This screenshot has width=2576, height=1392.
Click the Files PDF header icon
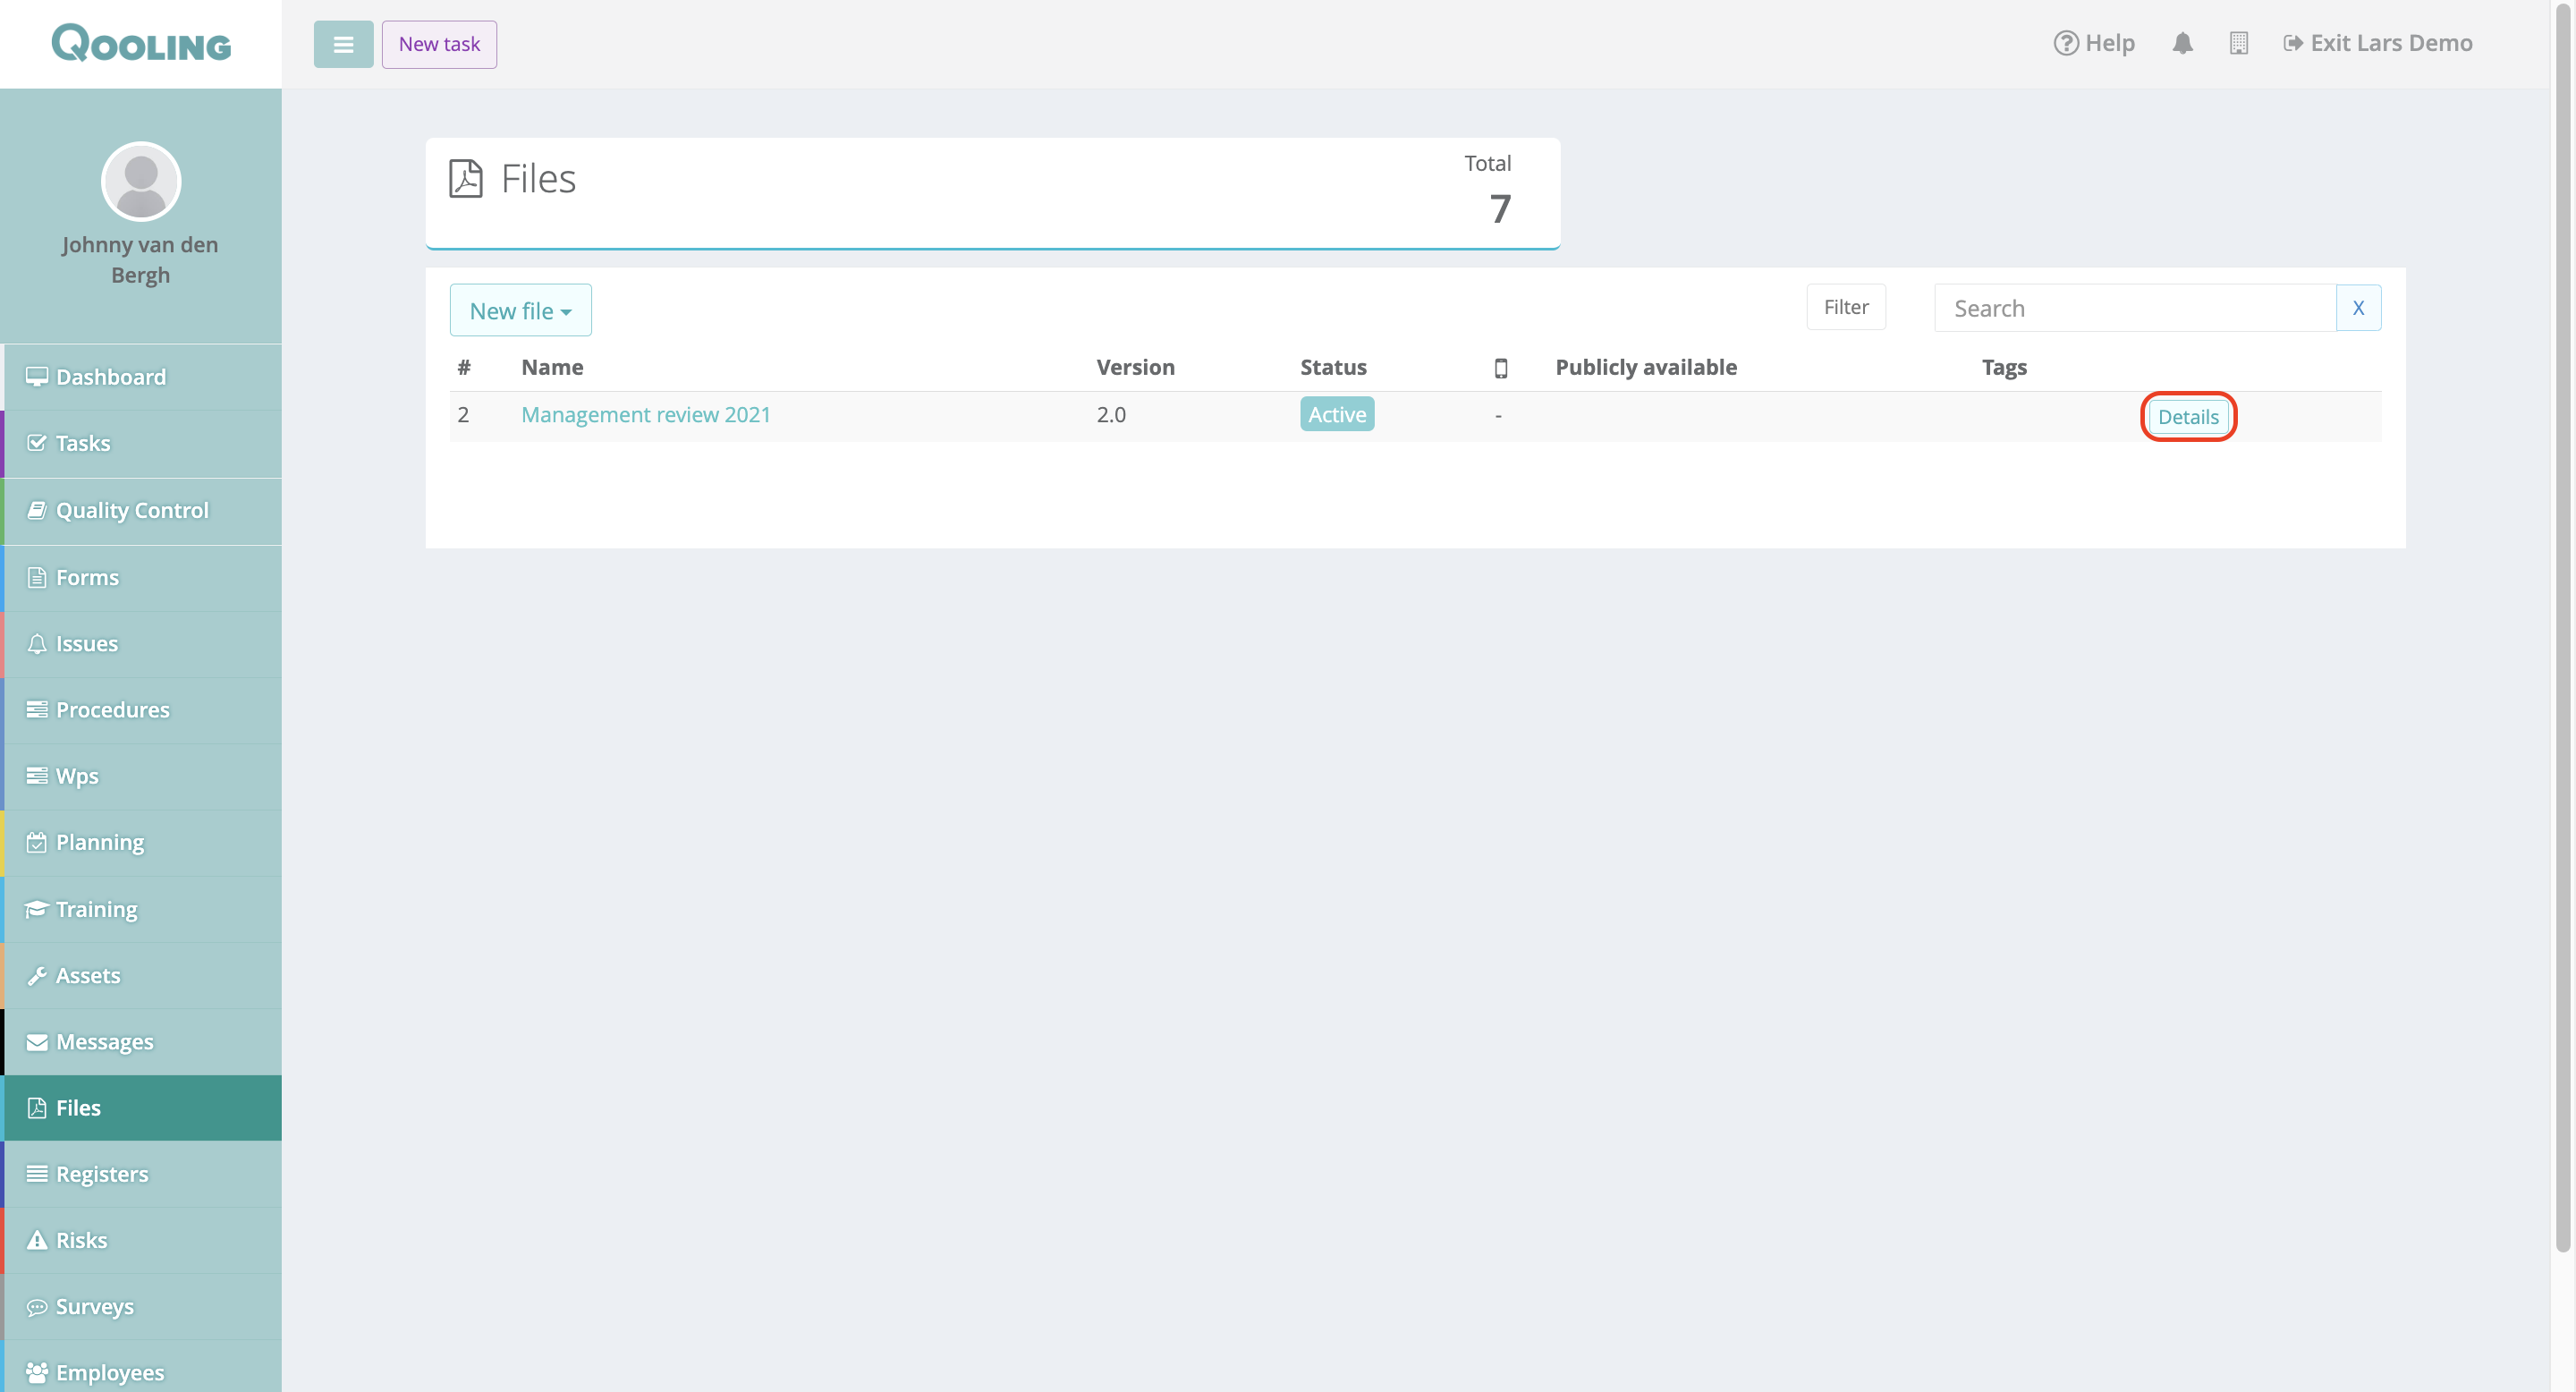(466, 179)
